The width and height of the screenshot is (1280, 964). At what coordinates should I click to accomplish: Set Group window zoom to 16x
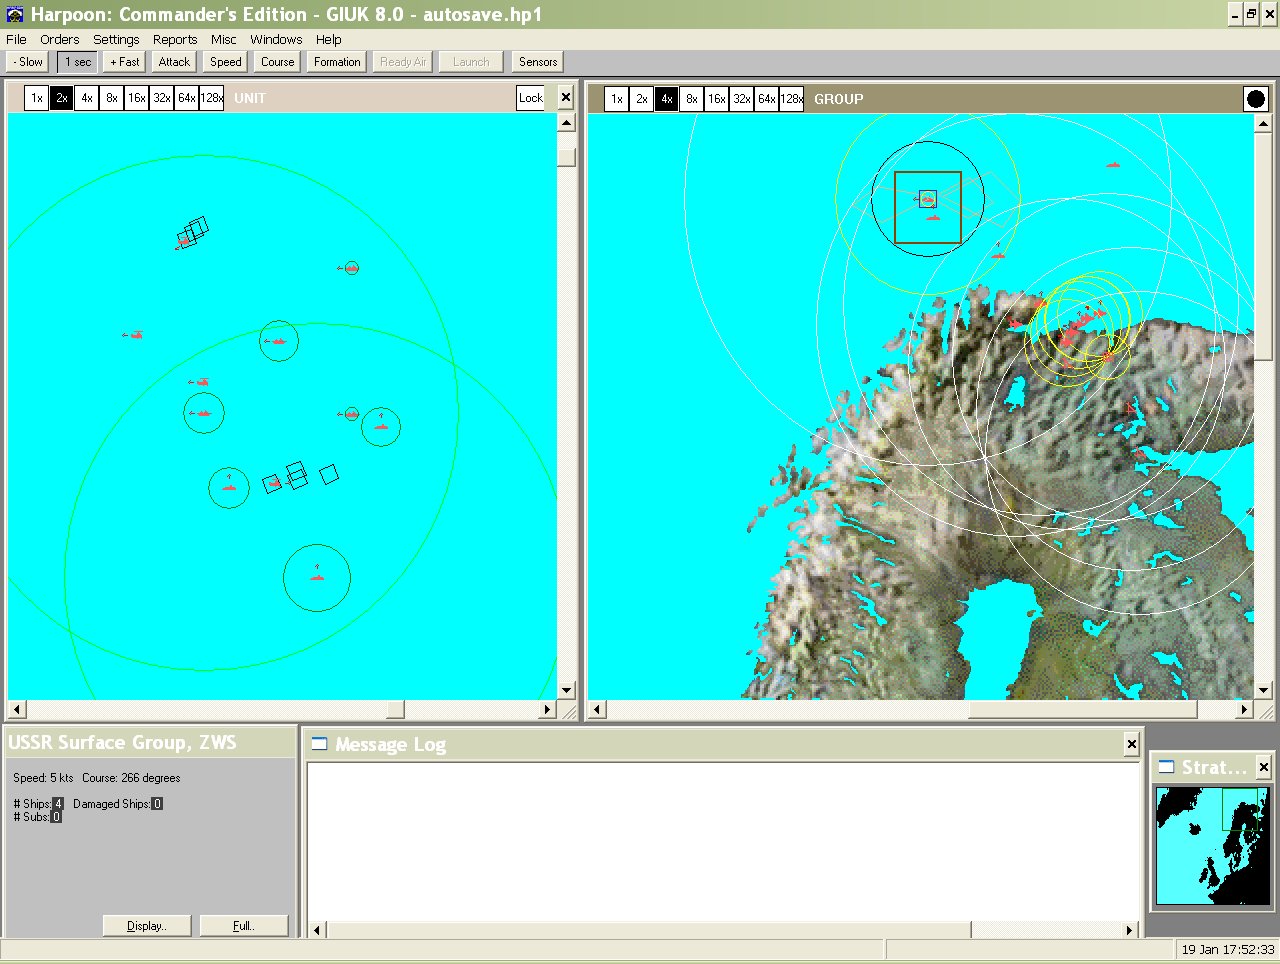tap(716, 99)
